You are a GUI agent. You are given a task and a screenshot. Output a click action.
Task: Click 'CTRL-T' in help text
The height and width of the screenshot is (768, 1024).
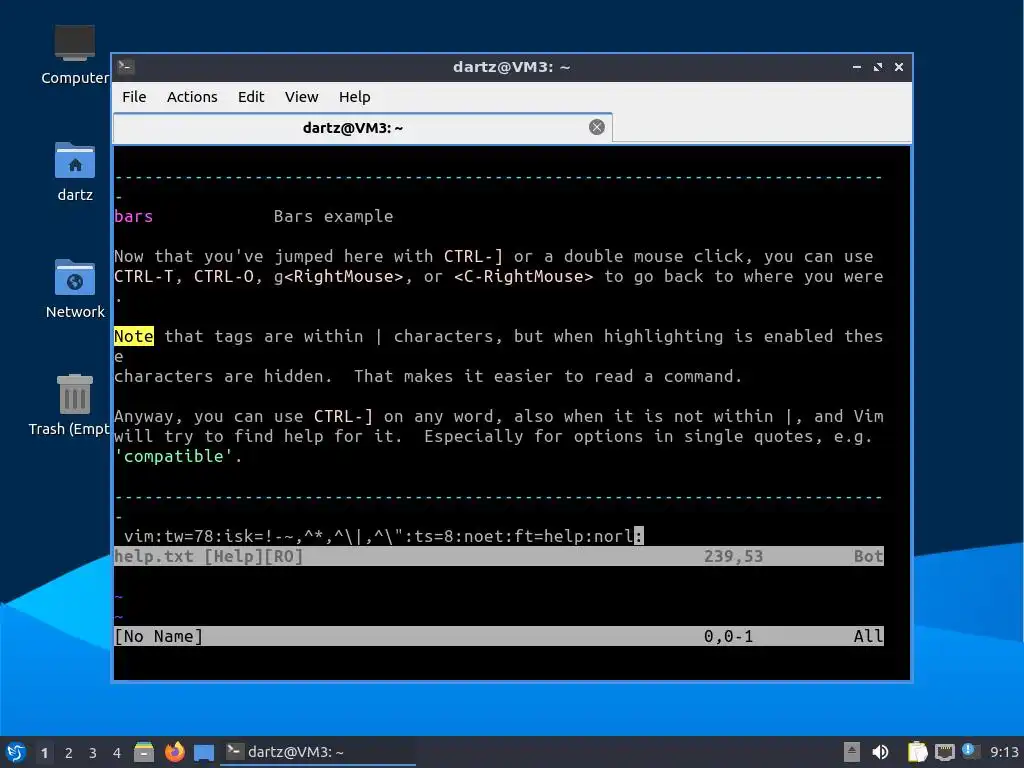pos(144,276)
